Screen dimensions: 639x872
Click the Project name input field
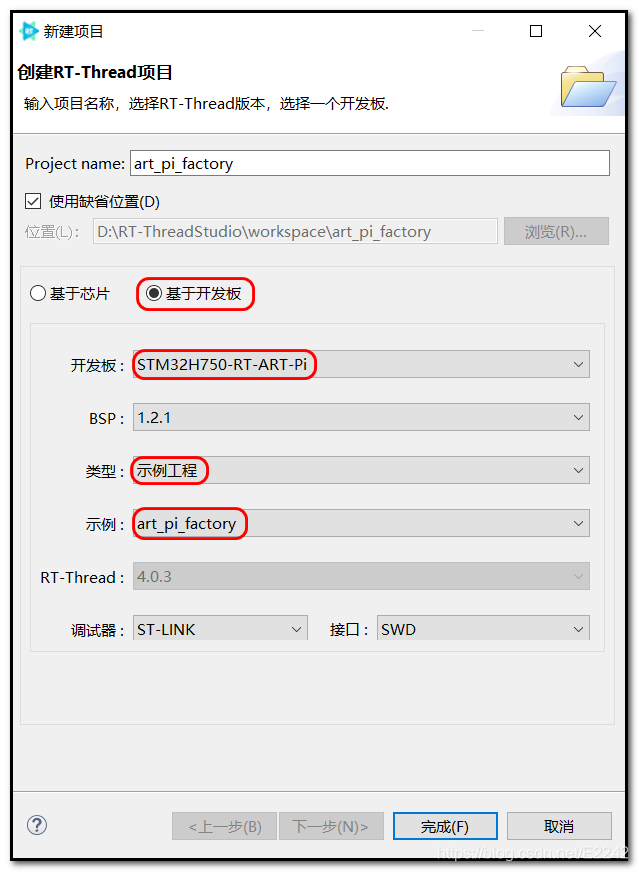pyautogui.click(x=370, y=163)
